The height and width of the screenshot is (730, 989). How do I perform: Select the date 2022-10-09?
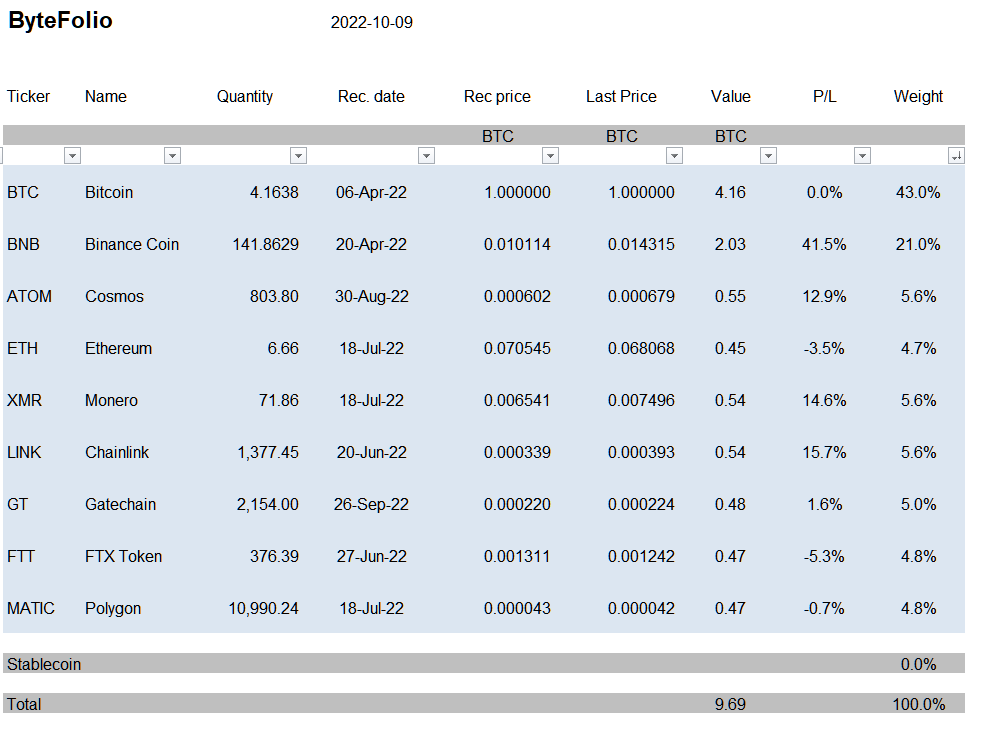pos(372,23)
